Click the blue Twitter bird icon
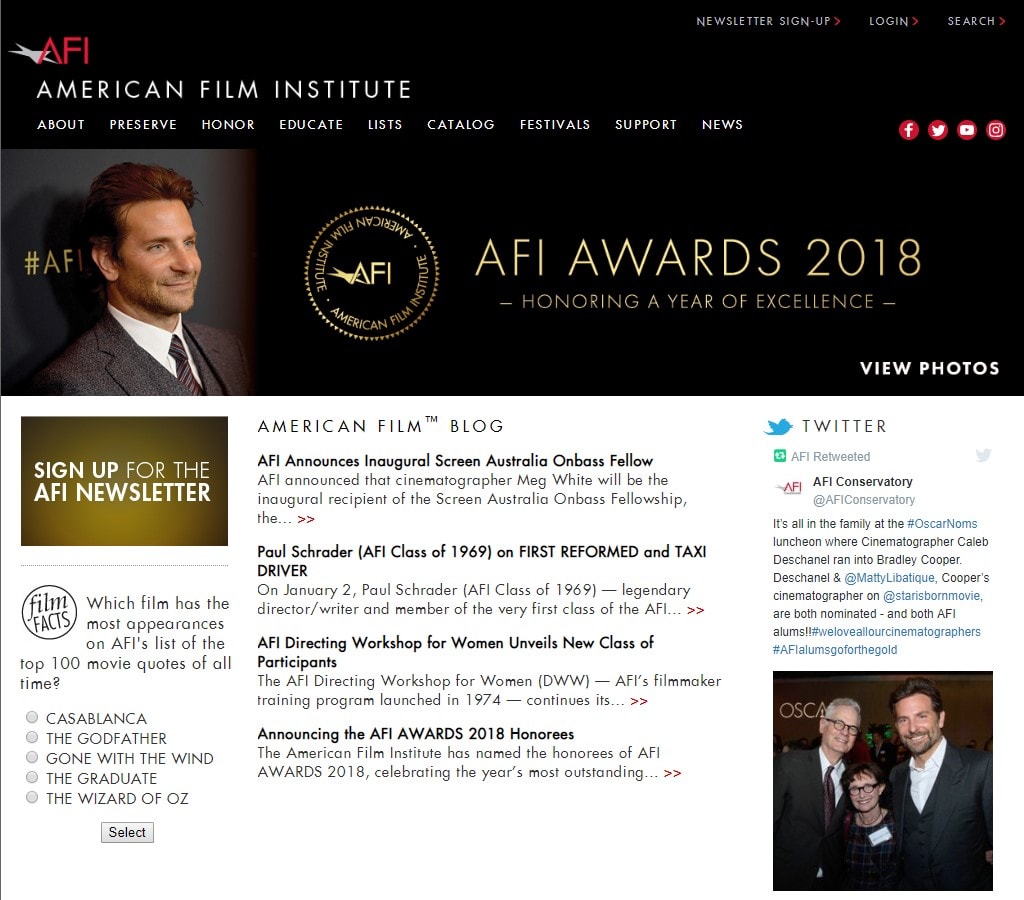1024x900 pixels. [x=778, y=427]
